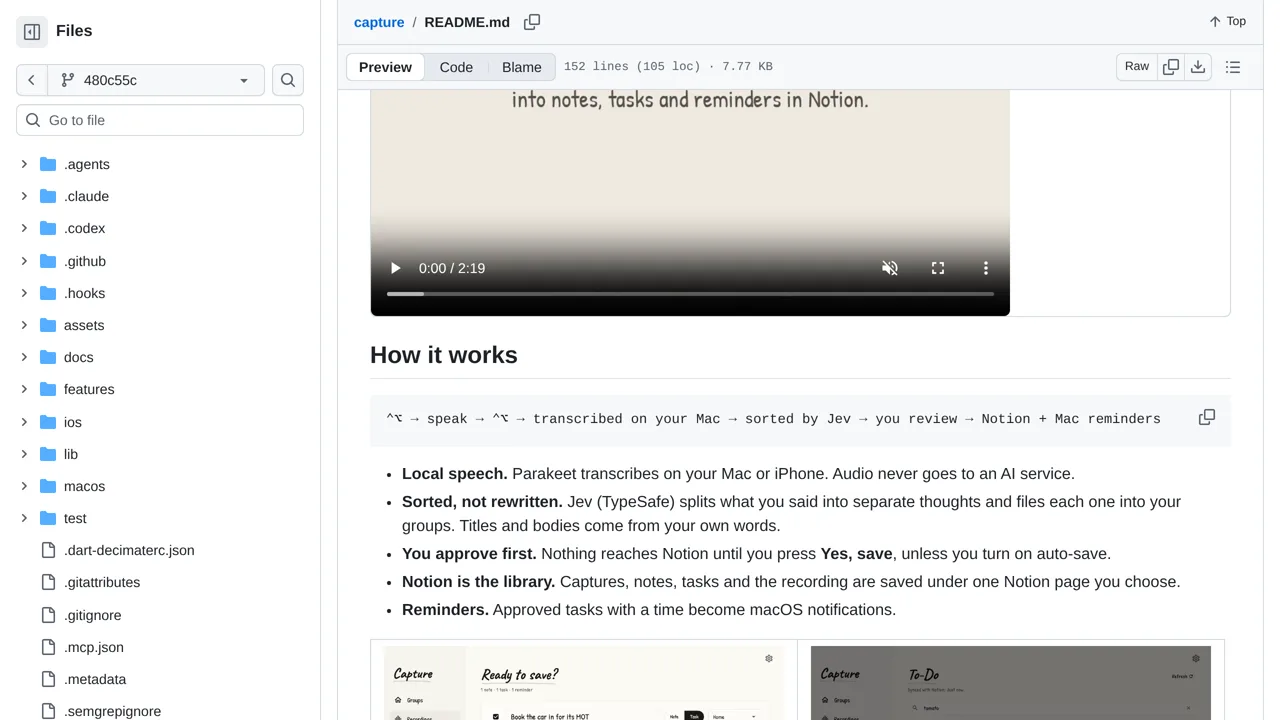
Task: Jump to Top of the page
Action: point(1227,21)
